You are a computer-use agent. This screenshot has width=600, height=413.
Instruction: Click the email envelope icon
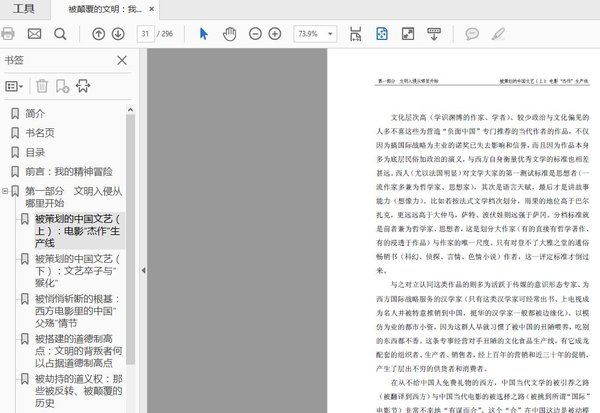34,34
